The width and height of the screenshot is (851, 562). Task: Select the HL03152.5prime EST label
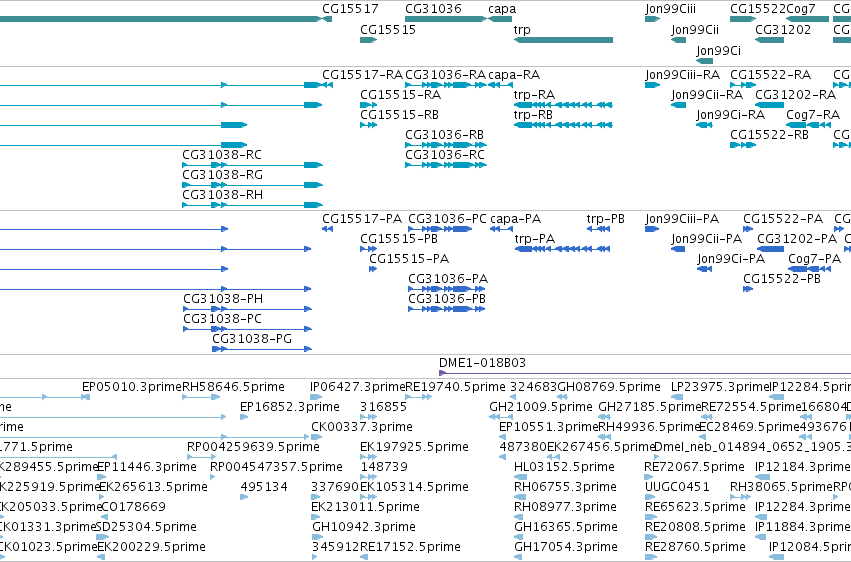564,468
